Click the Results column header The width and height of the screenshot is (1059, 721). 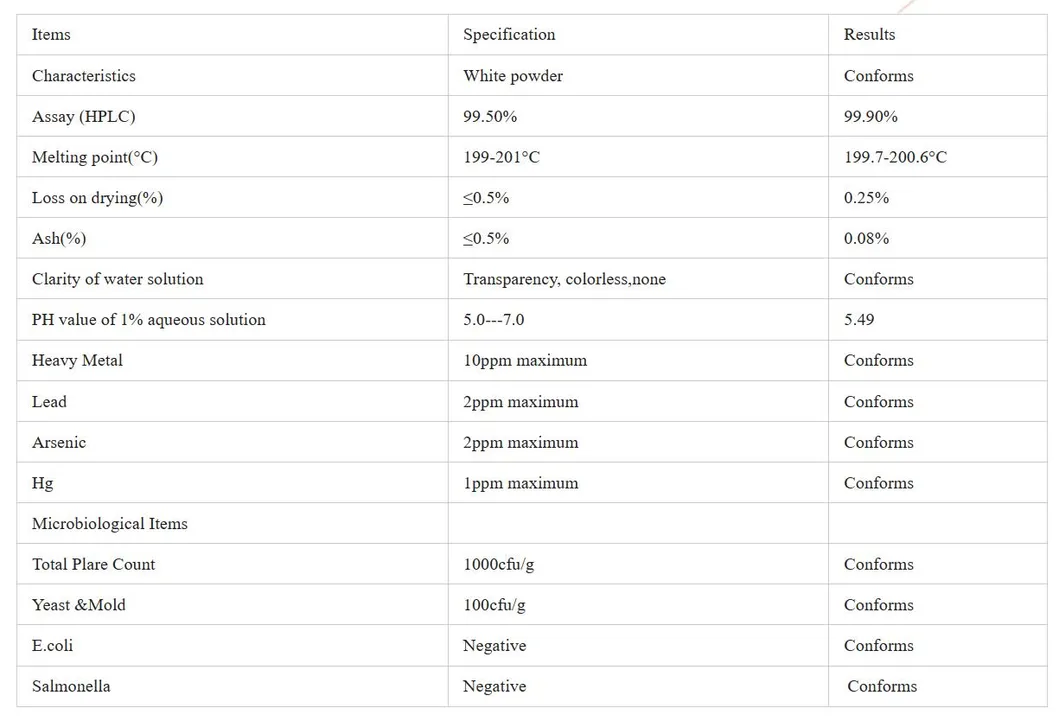pos(869,35)
